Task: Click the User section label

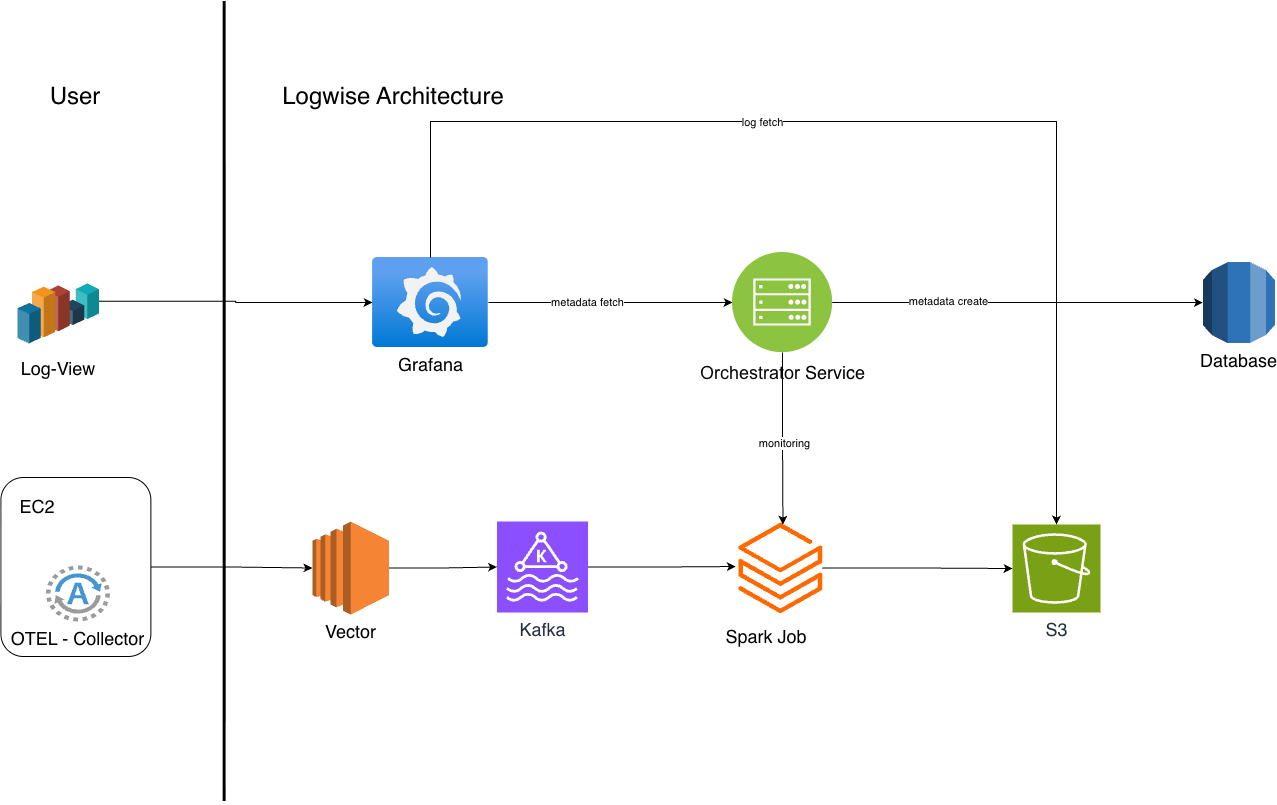Action: pyautogui.click(x=75, y=96)
